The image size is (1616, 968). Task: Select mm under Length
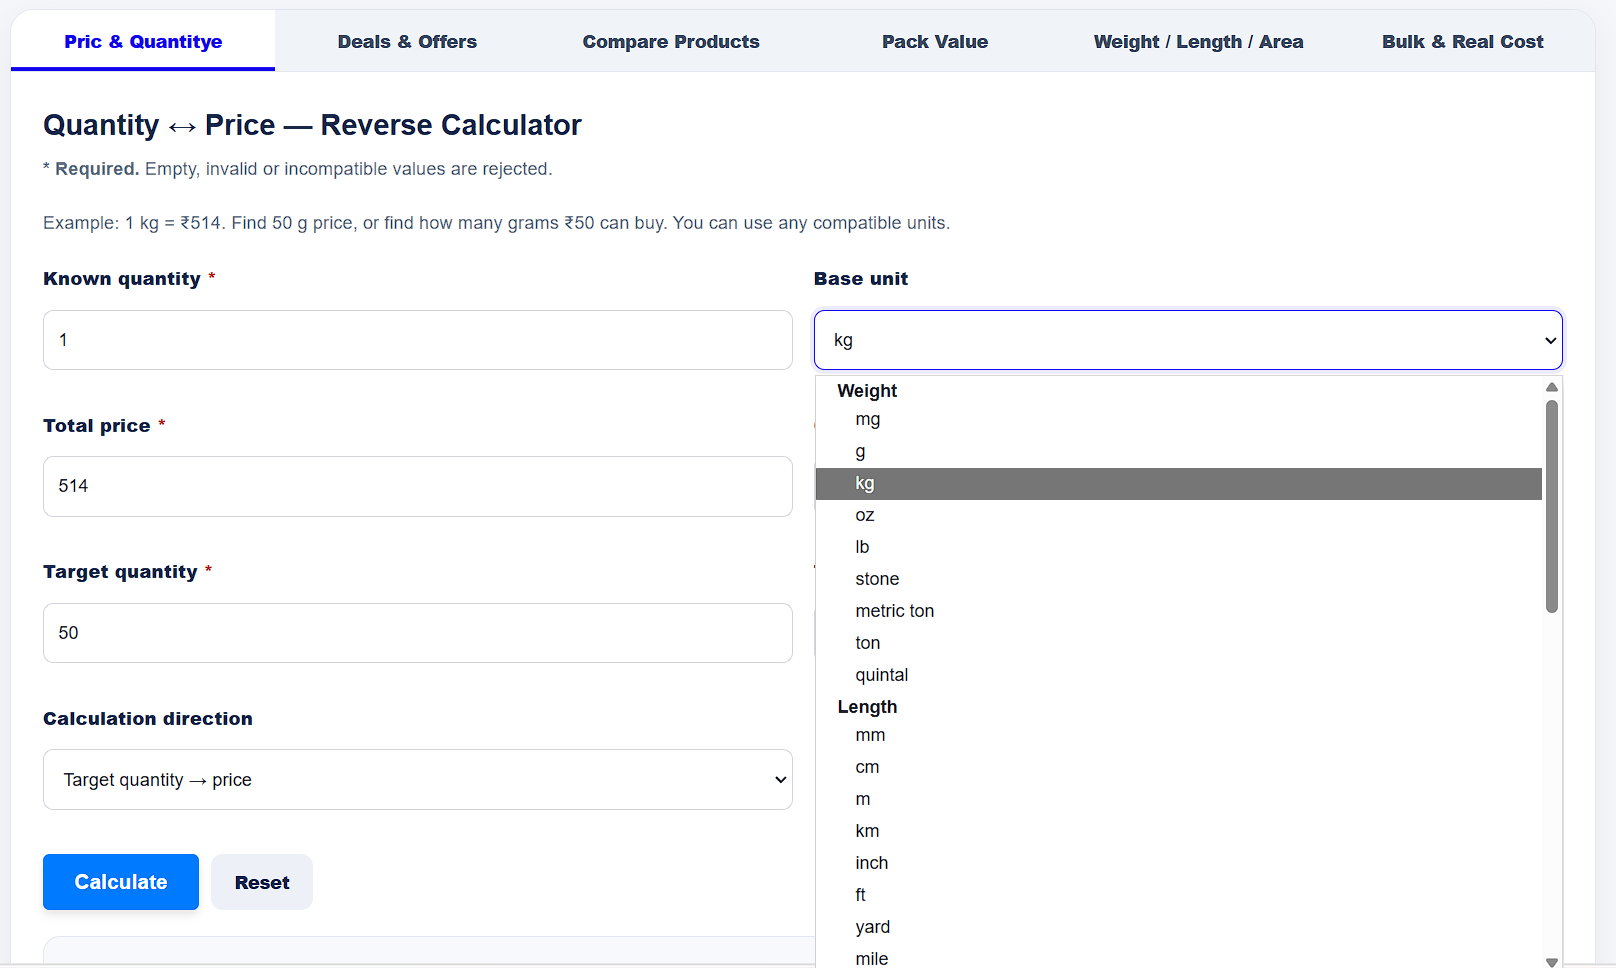1179,736
